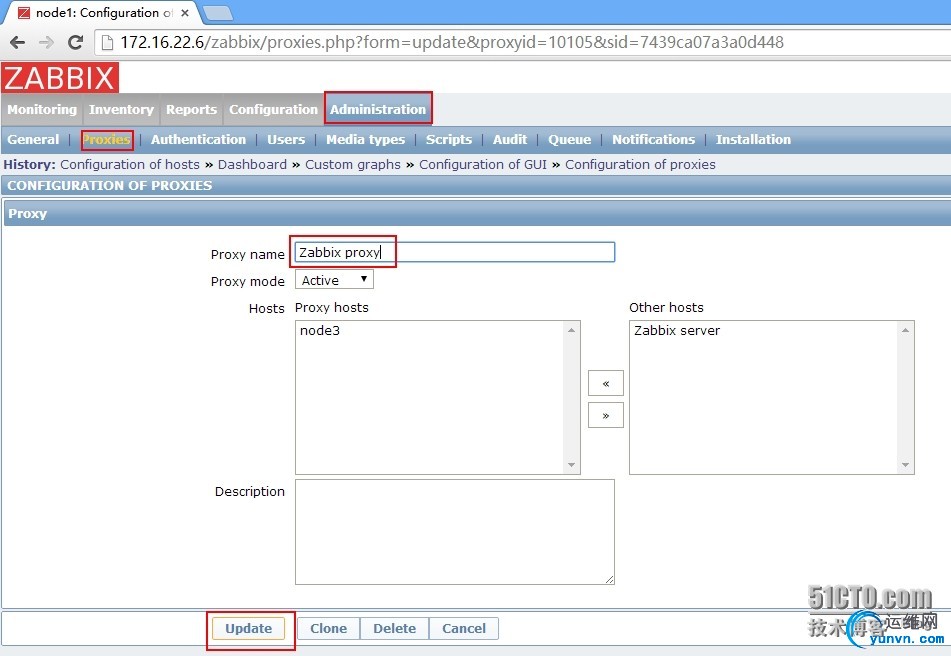Screen dimensions: 951x656
Task: Click the Description resize handle
Action: (610, 580)
